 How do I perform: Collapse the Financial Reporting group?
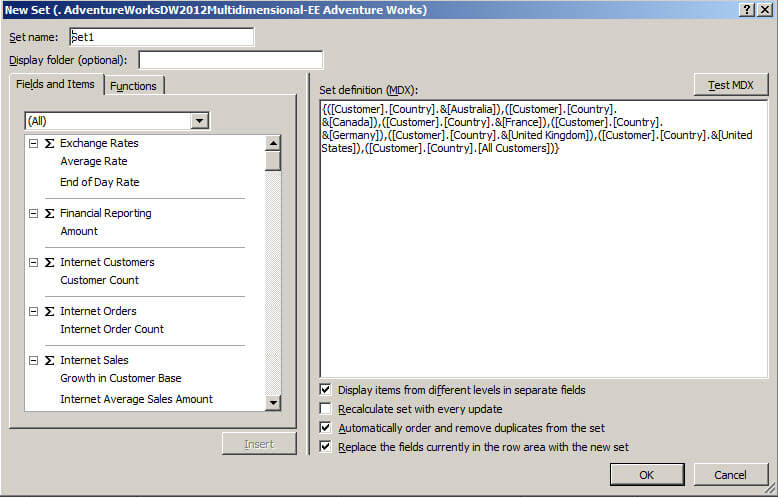[33, 213]
